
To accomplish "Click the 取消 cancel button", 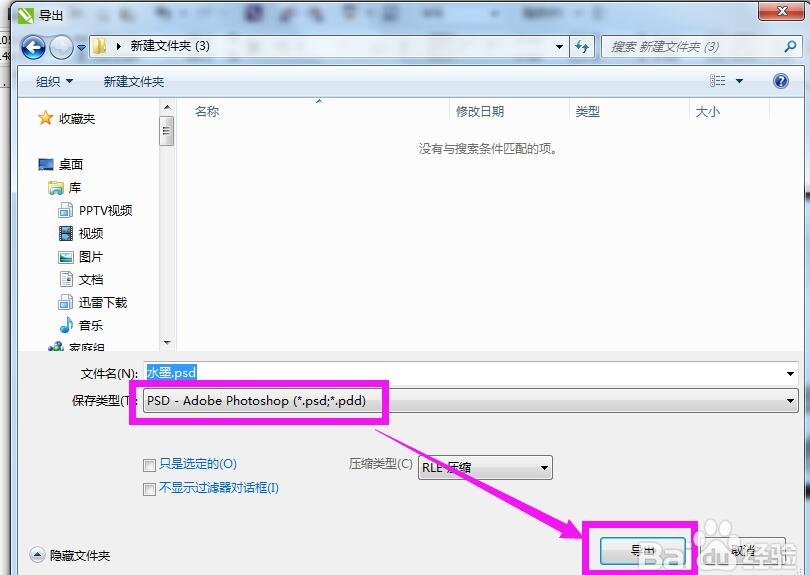I will point(744,551).
